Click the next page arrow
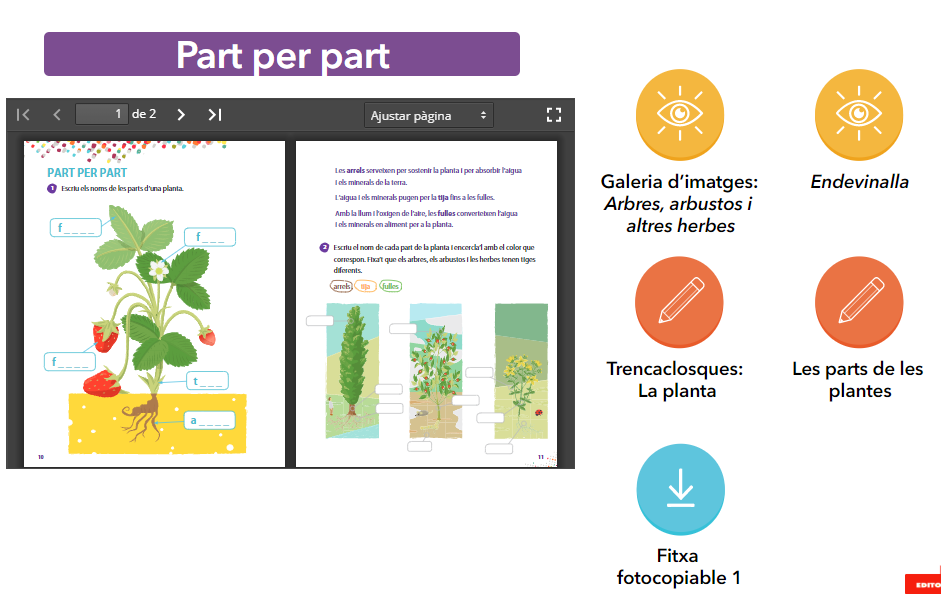This screenshot has width=941, height=595. pos(181,115)
